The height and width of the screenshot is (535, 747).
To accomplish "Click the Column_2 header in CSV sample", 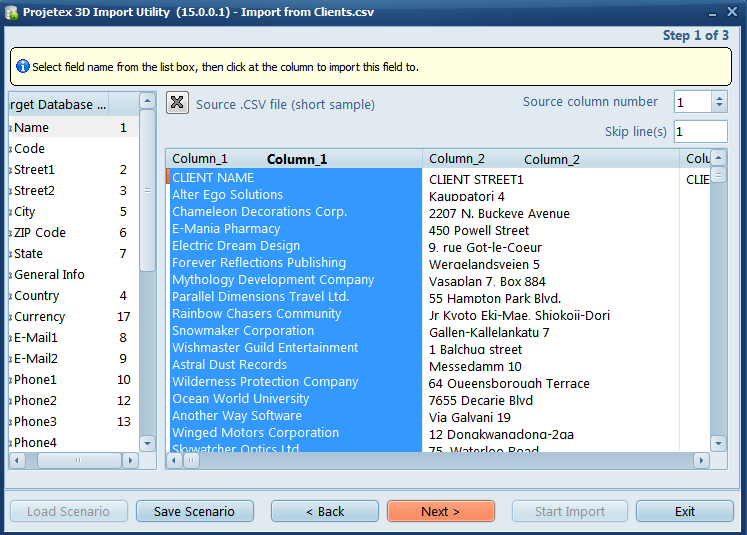I will (551, 159).
